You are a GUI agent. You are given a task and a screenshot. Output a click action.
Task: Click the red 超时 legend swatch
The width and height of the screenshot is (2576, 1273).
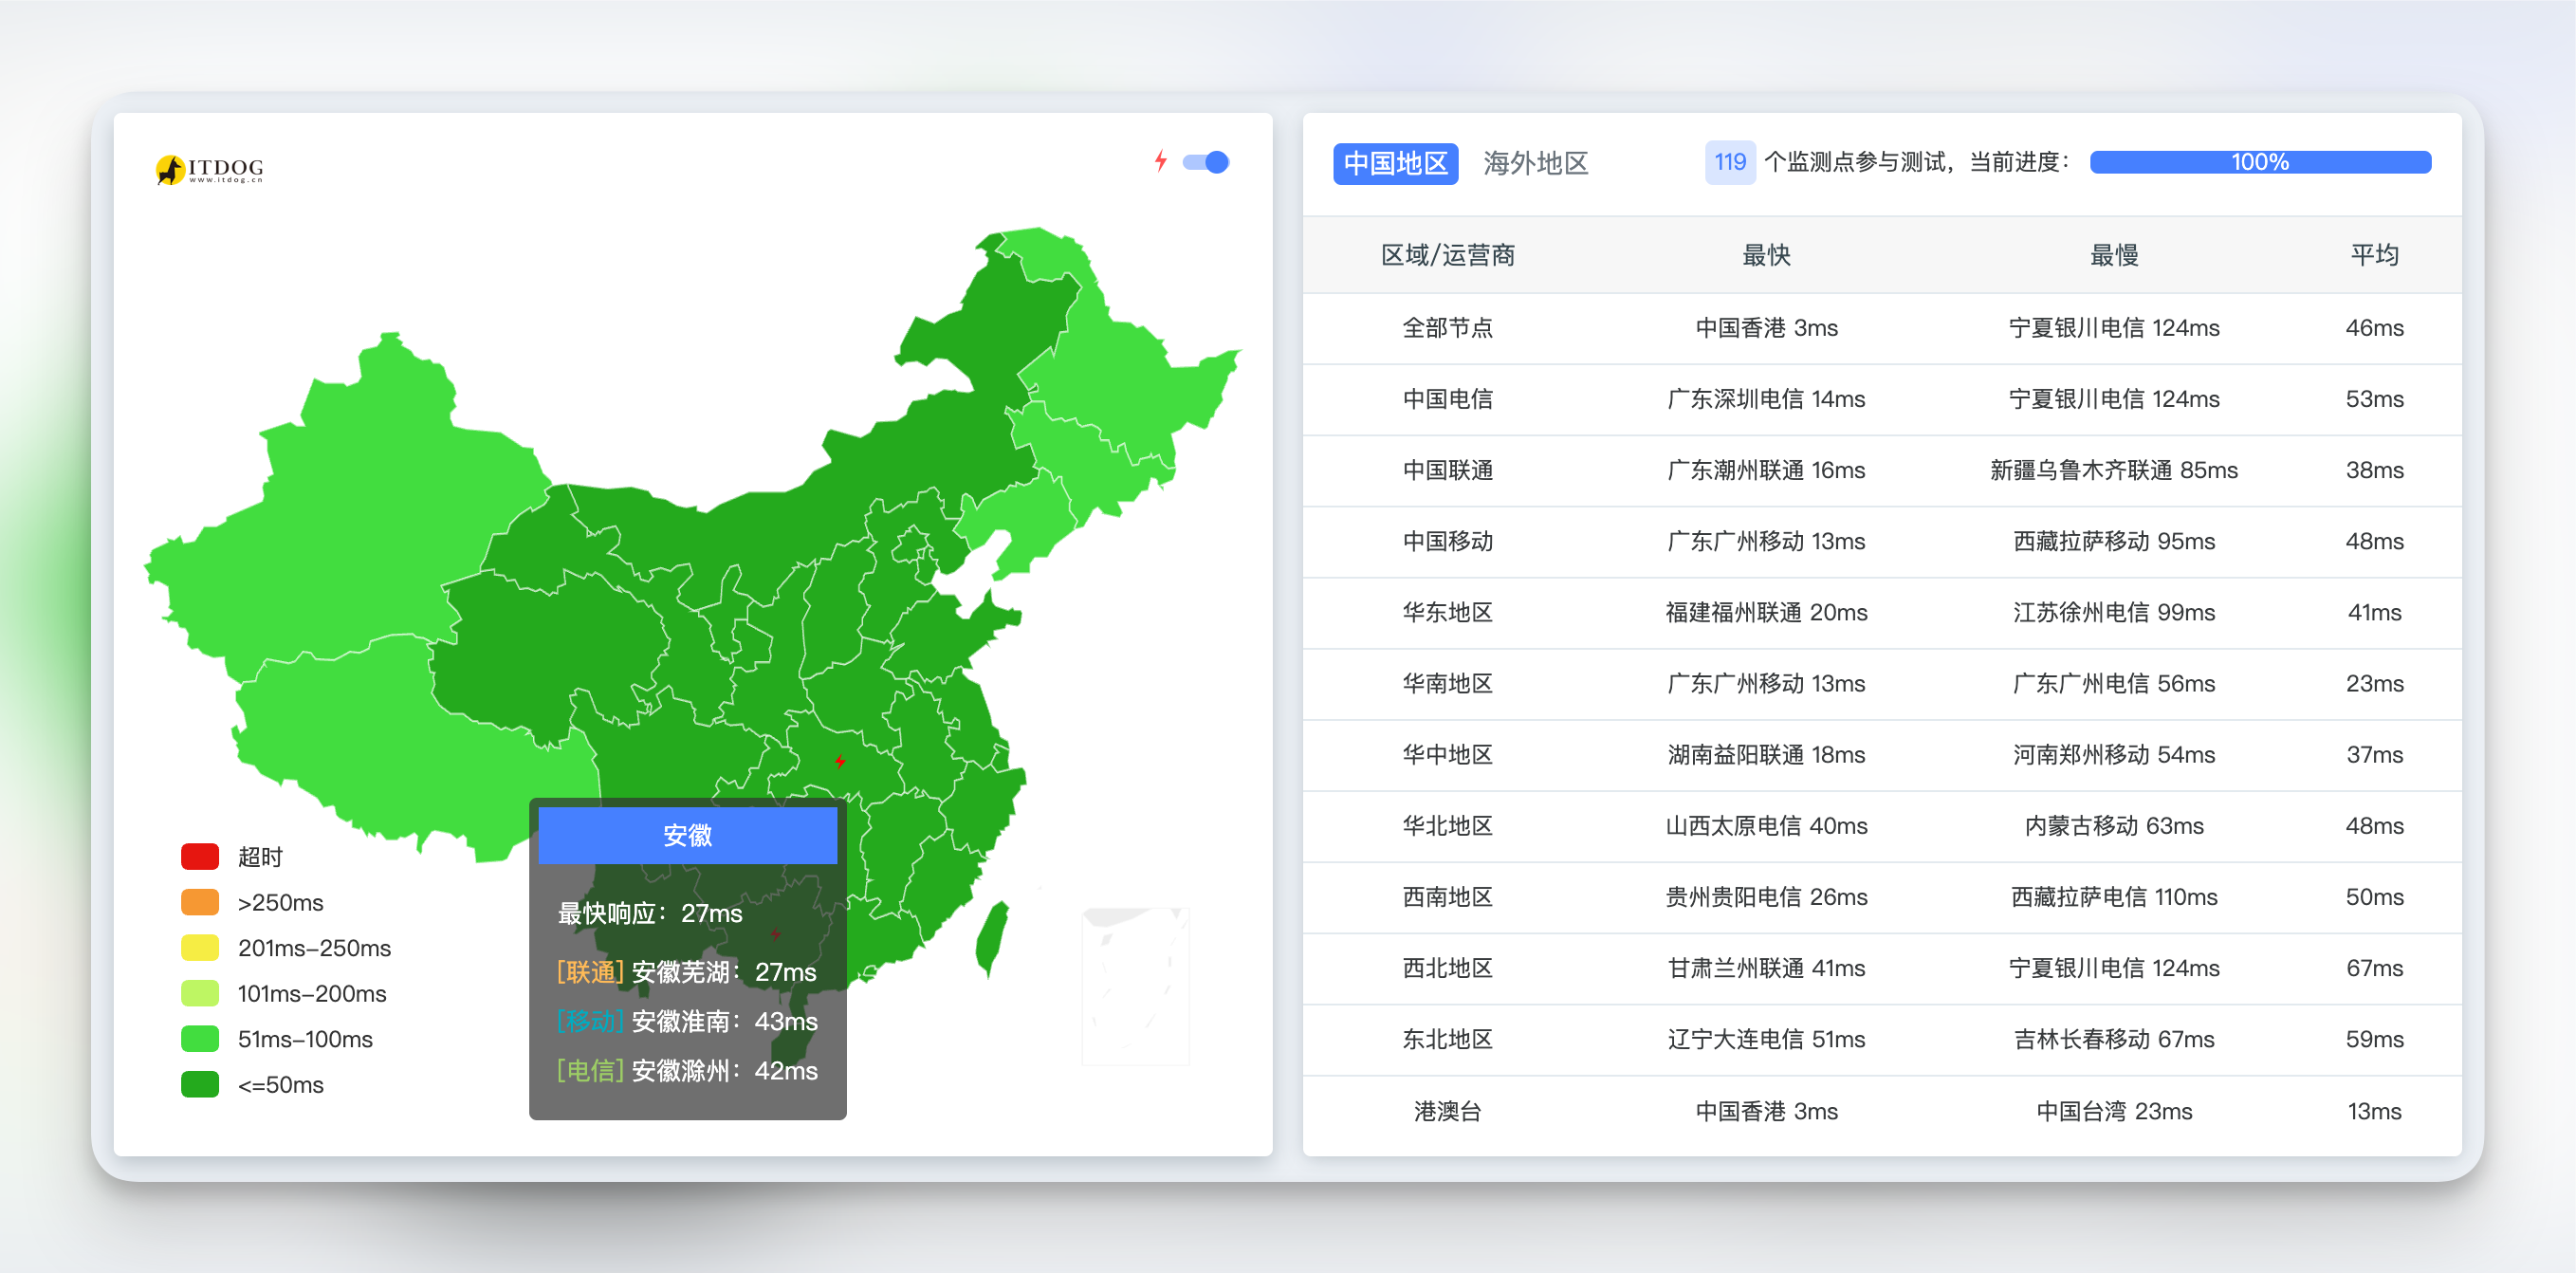[x=200, y=856]
